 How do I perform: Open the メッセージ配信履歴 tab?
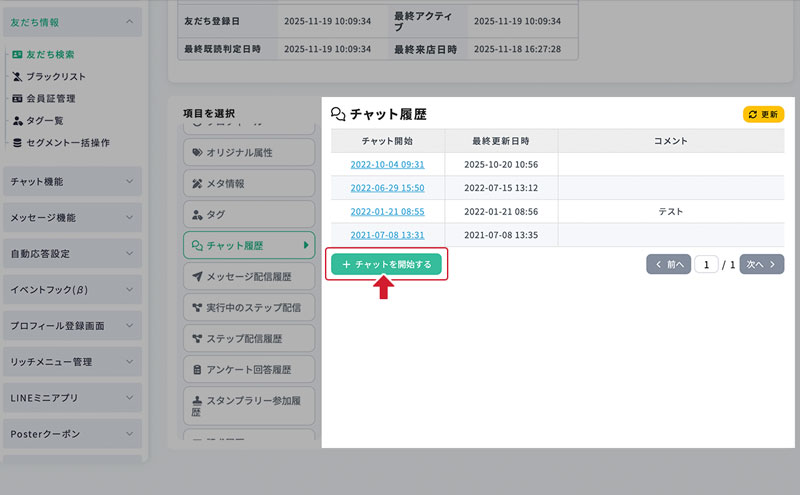coord(248,276)
